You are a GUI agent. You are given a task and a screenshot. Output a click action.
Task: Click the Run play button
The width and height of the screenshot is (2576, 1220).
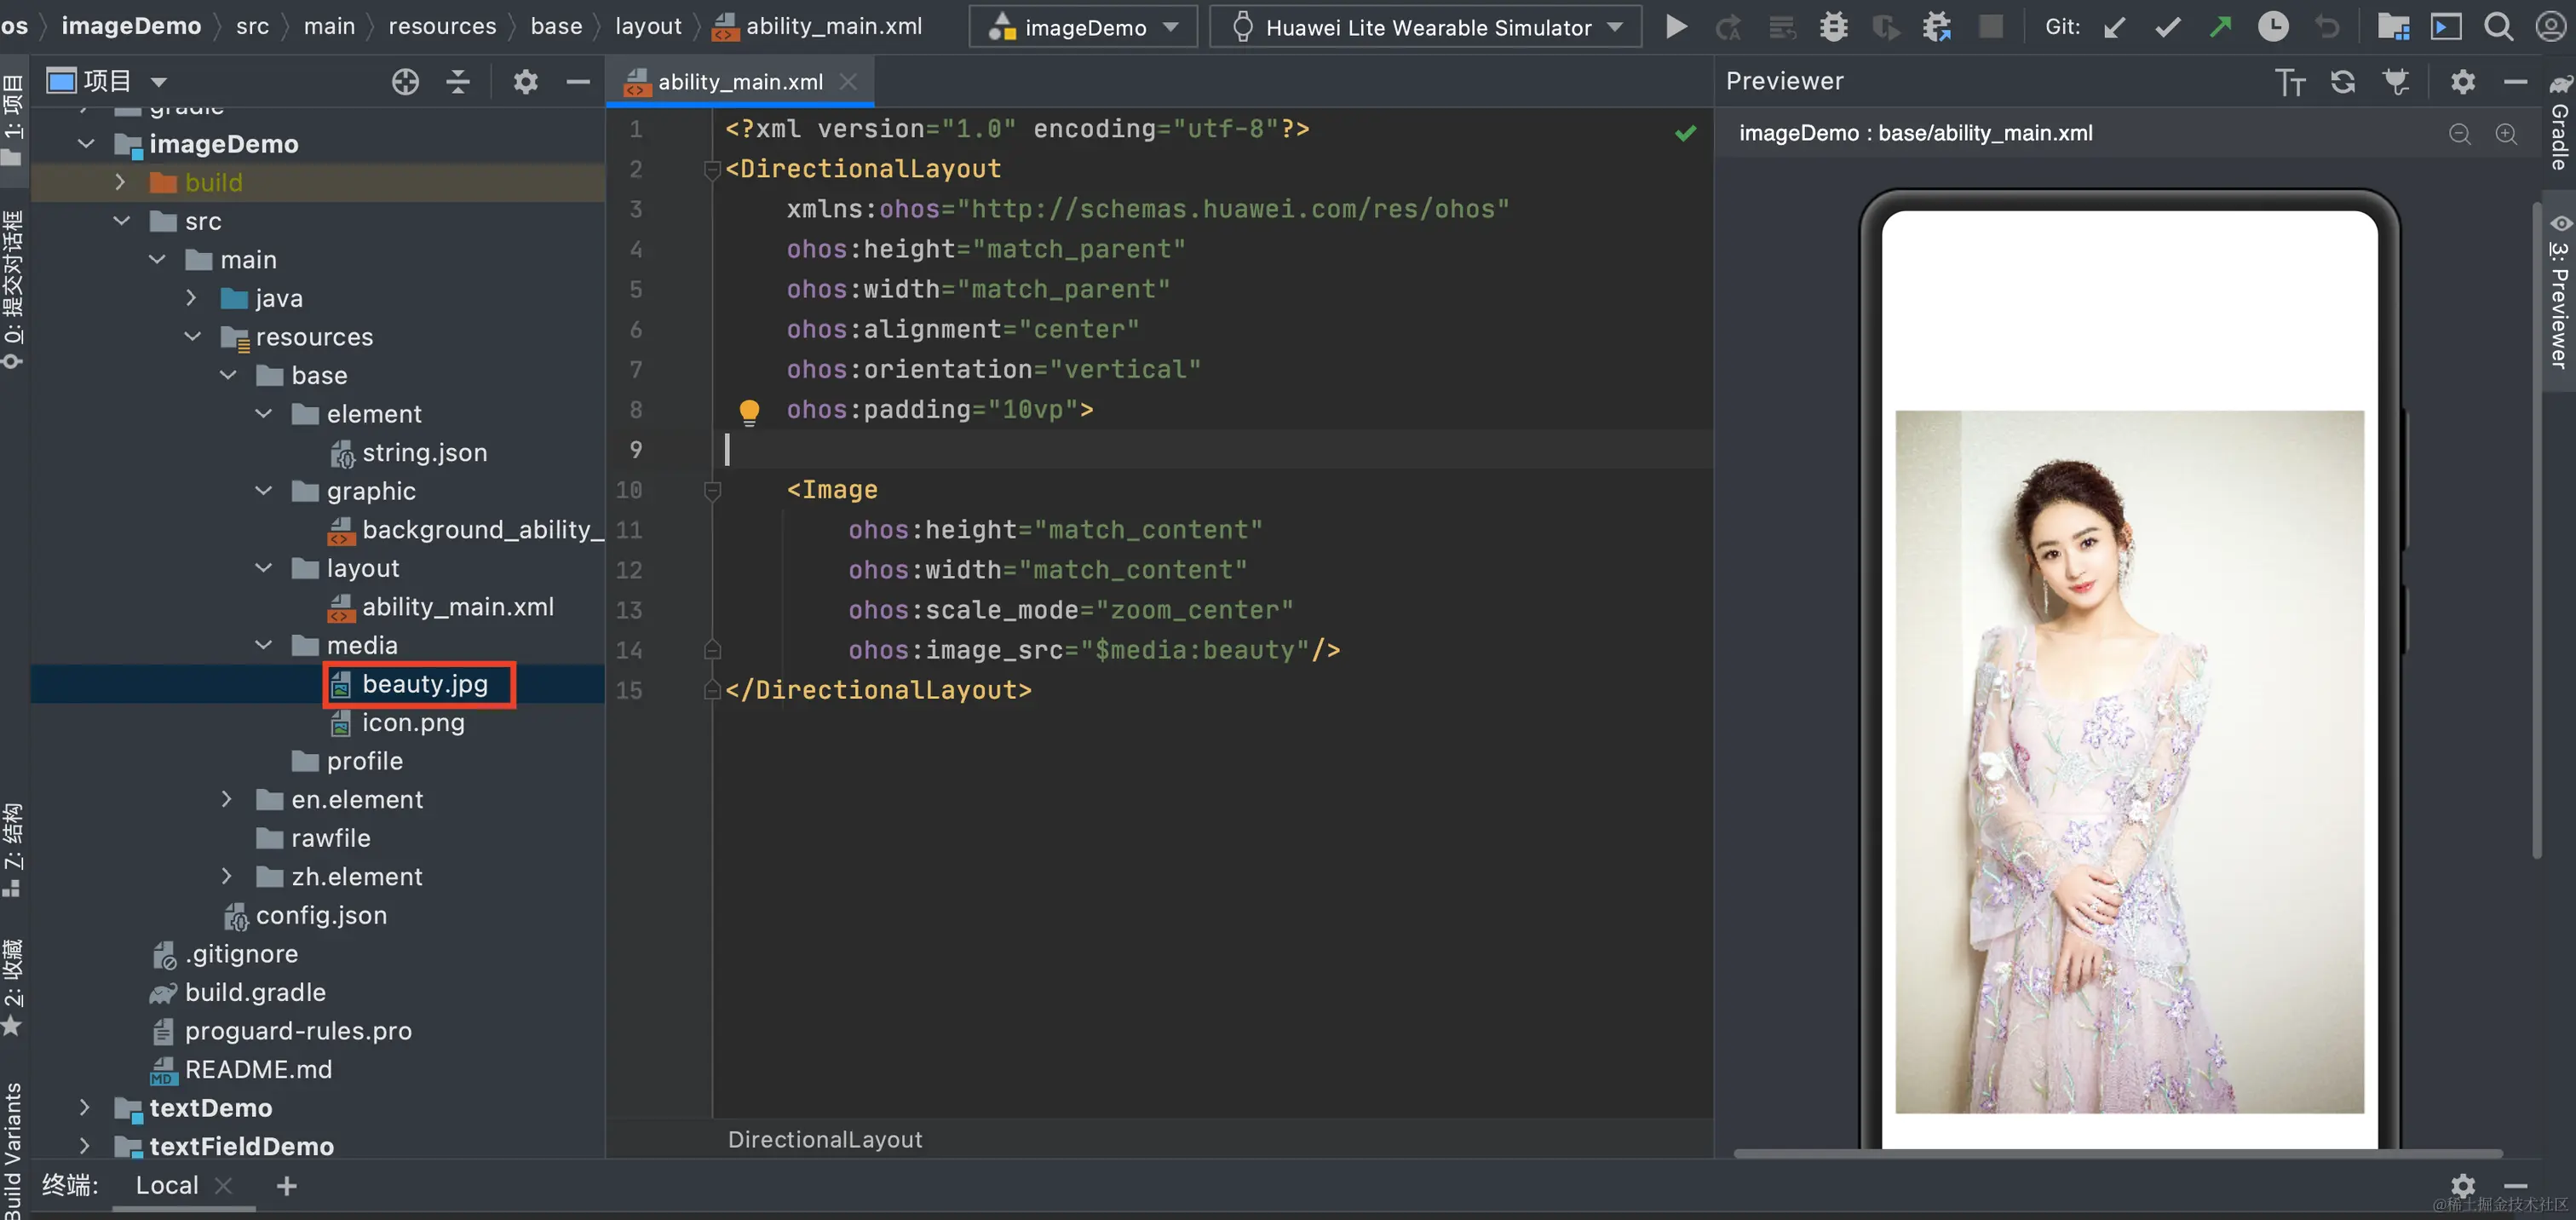click(x=1676, y=27)
